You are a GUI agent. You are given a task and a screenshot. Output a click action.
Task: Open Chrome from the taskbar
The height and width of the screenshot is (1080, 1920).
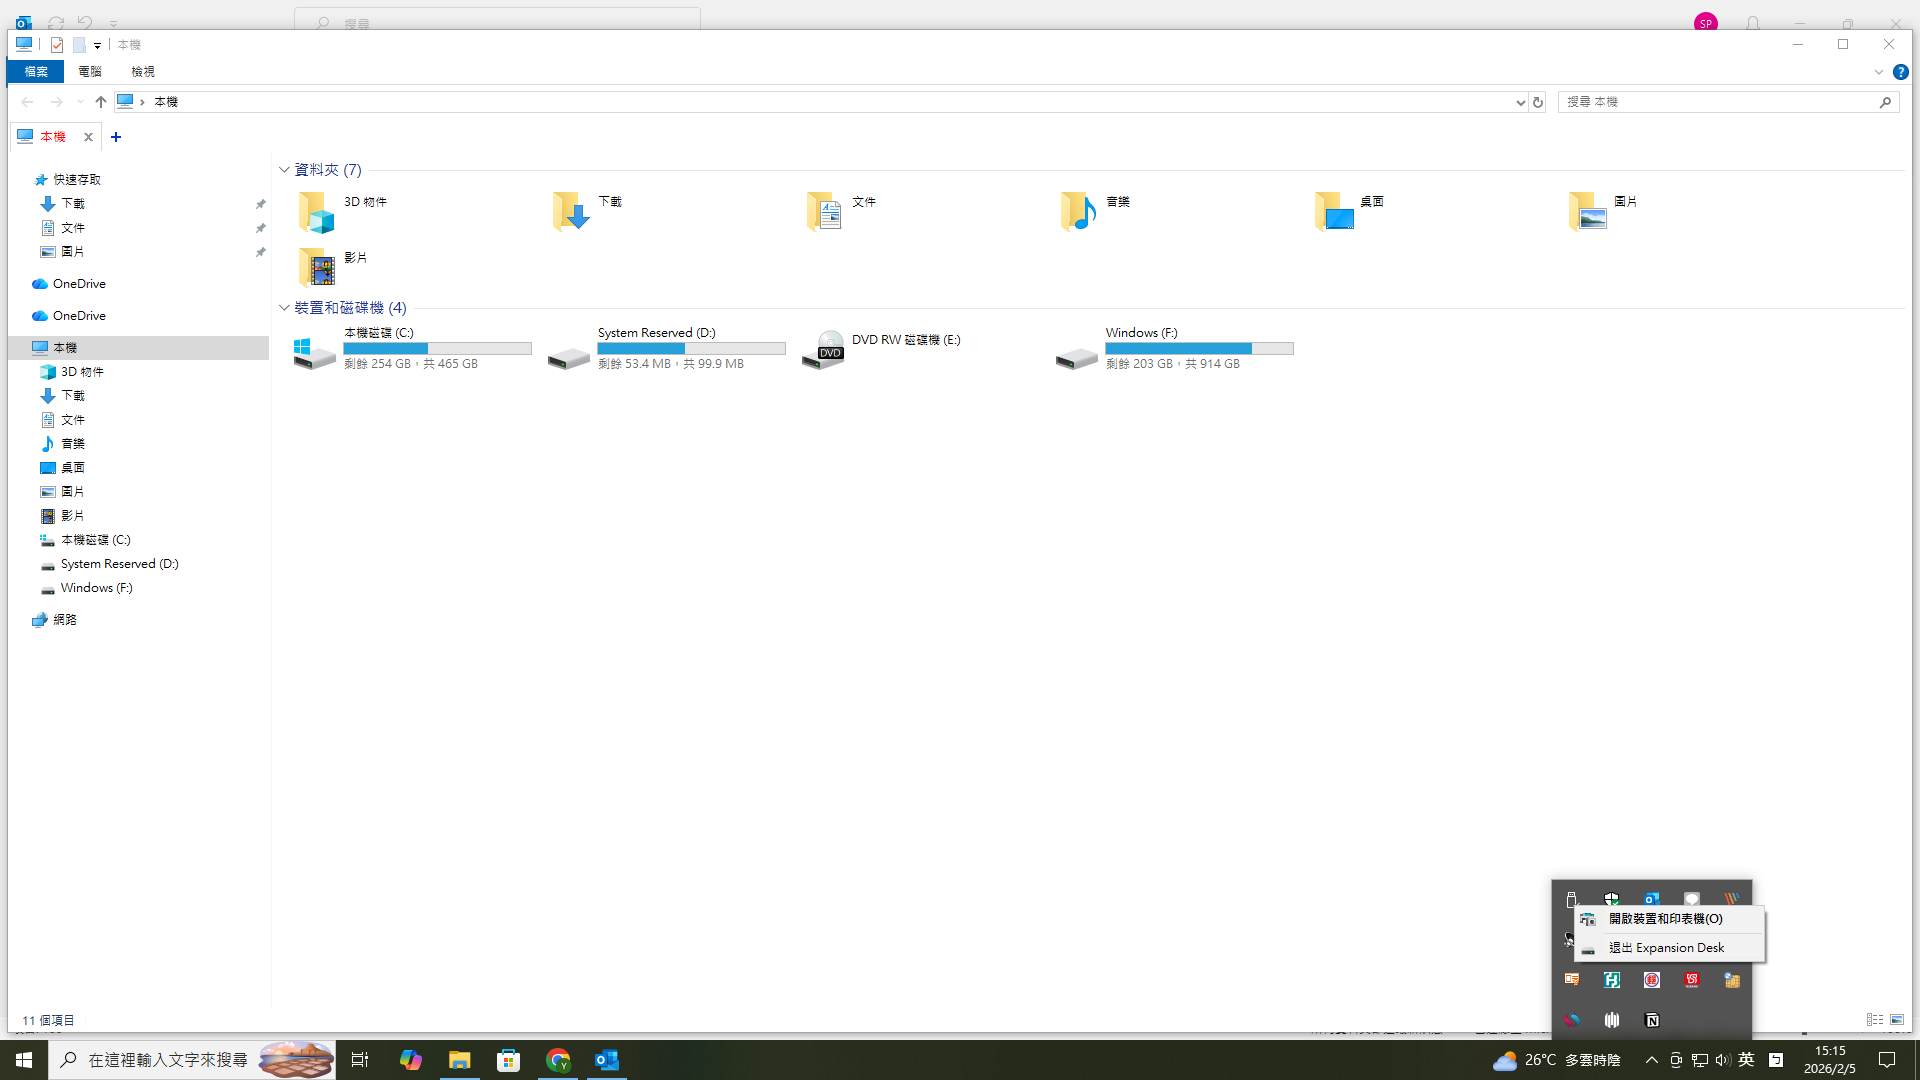558,1060
